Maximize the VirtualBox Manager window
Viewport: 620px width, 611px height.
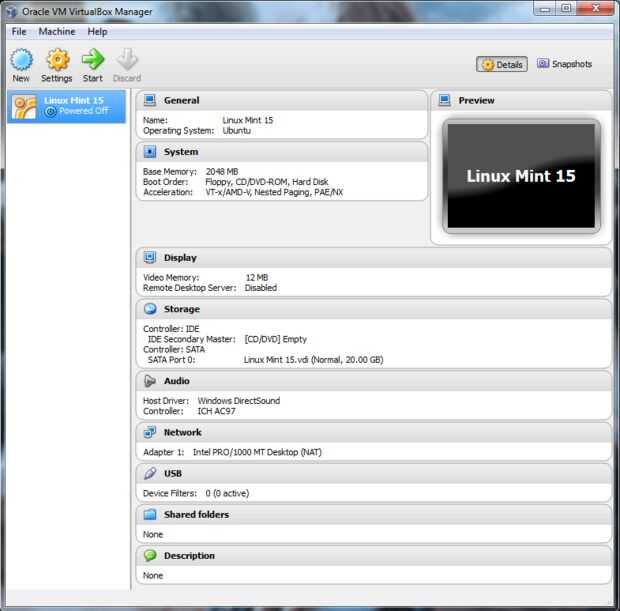566,8
